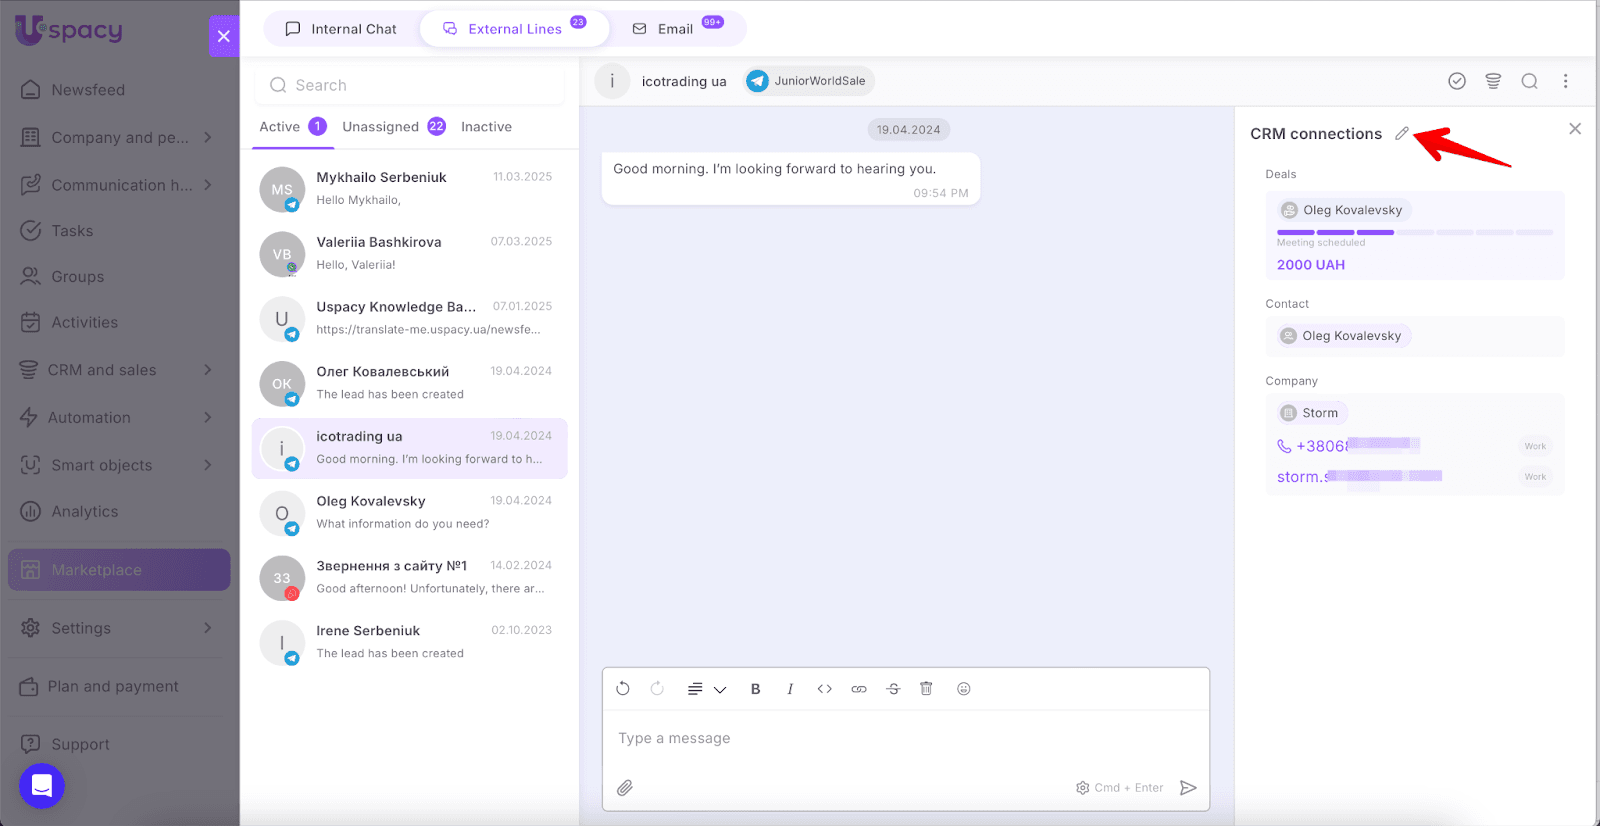Toggle strikethrough formatting in editor

(893, 689)
